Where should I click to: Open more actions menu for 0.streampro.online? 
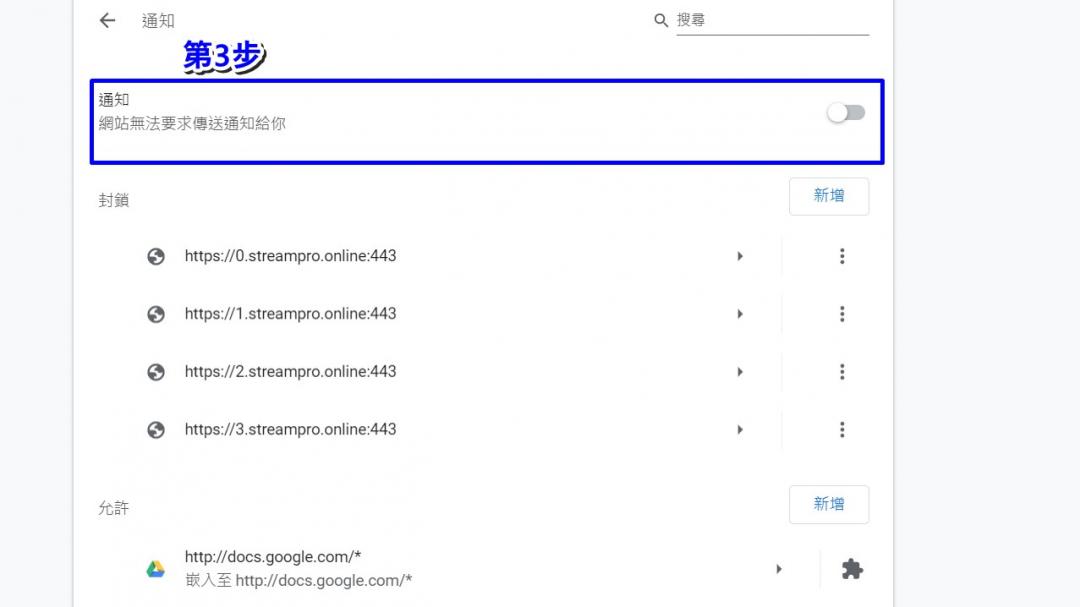841,257
